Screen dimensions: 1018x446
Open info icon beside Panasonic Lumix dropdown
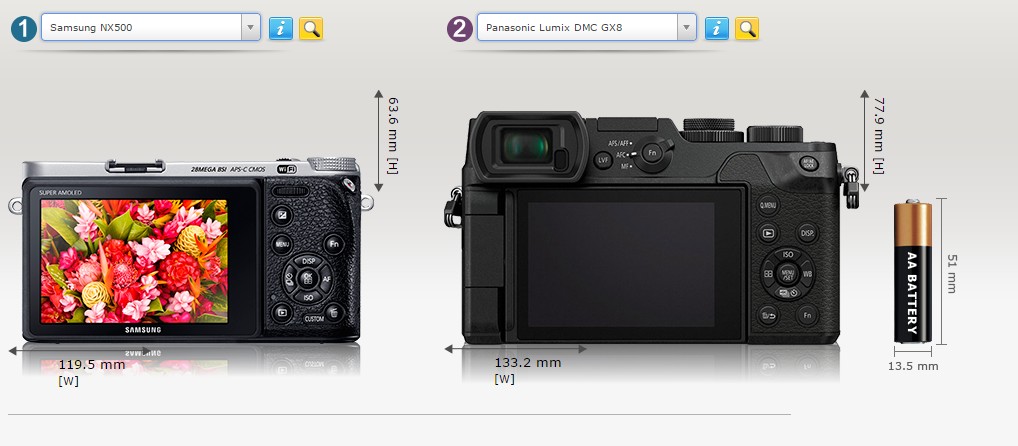coord(716,28)
